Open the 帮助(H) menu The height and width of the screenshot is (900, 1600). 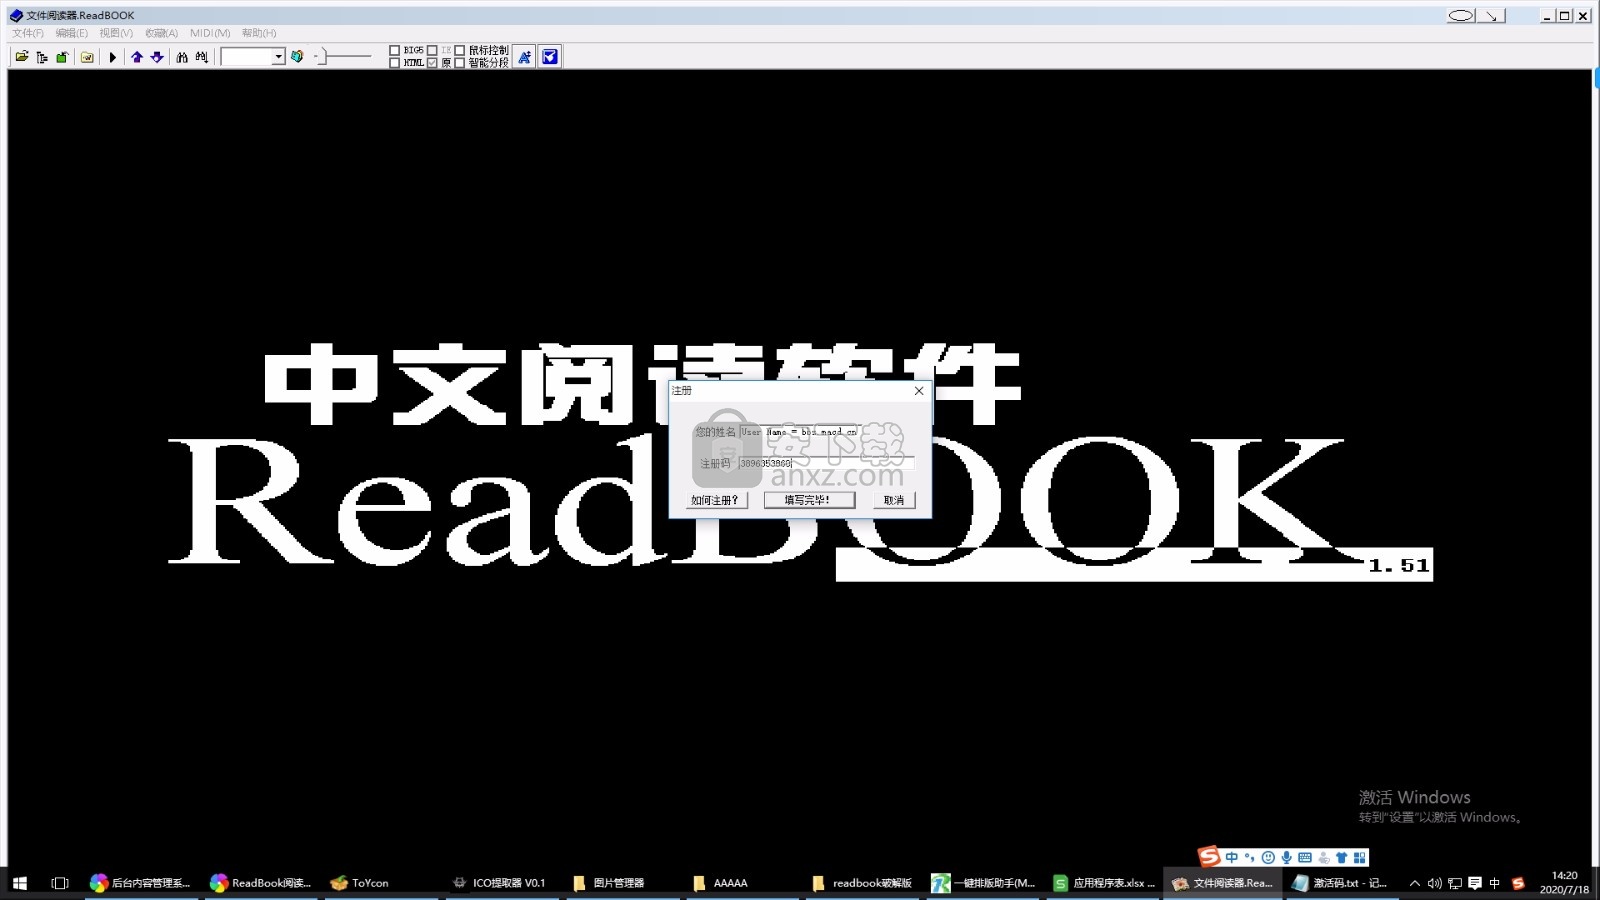[x=259, y=33]
